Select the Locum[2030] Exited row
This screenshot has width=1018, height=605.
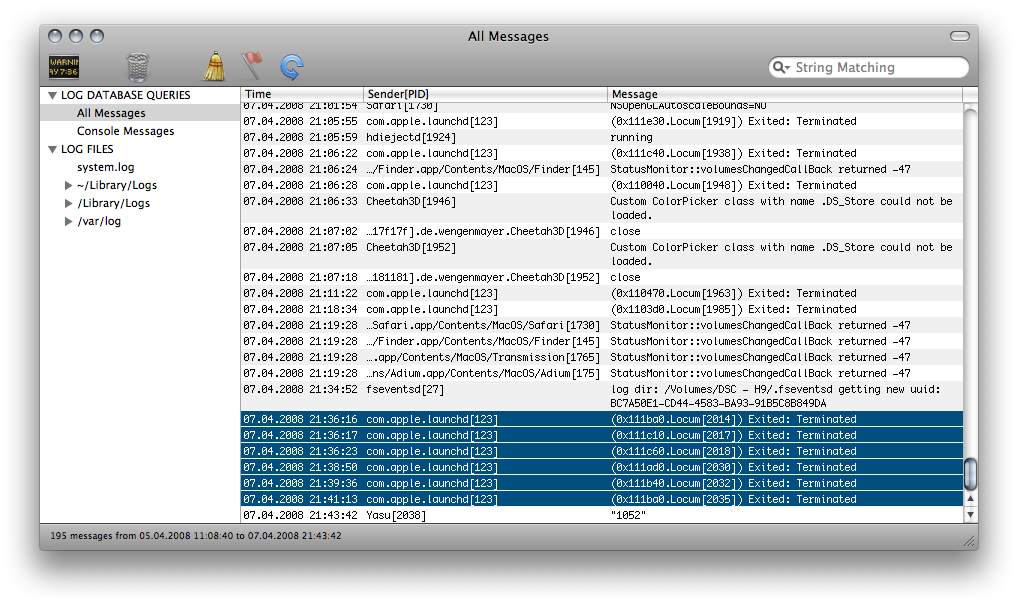602,467
